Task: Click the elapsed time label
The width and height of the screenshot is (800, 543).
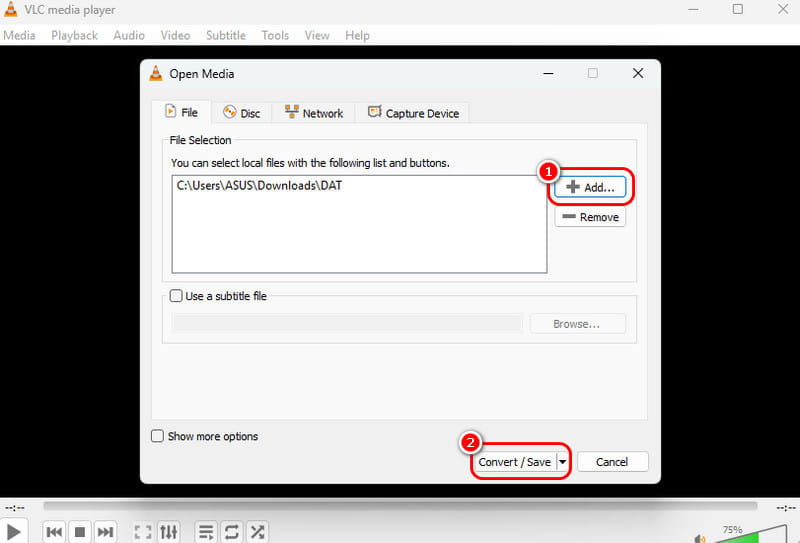Action: pos(15,508)
